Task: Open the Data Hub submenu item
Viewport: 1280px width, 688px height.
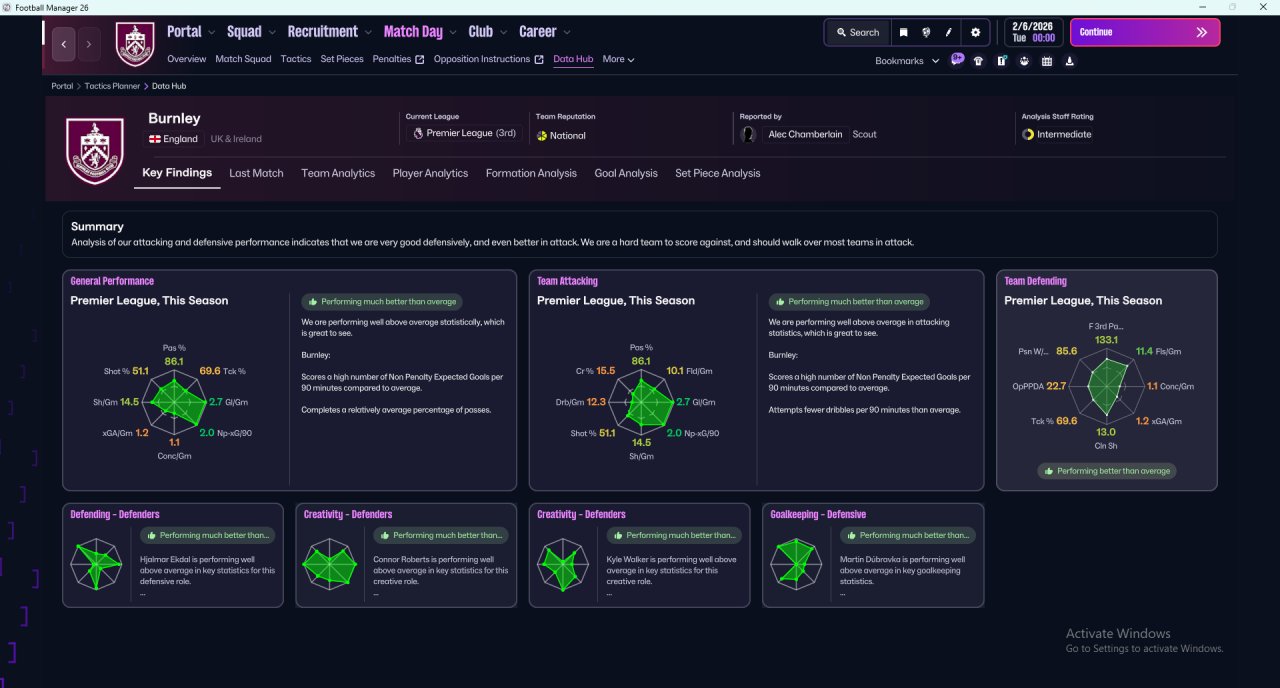Action: click(573, 59)
